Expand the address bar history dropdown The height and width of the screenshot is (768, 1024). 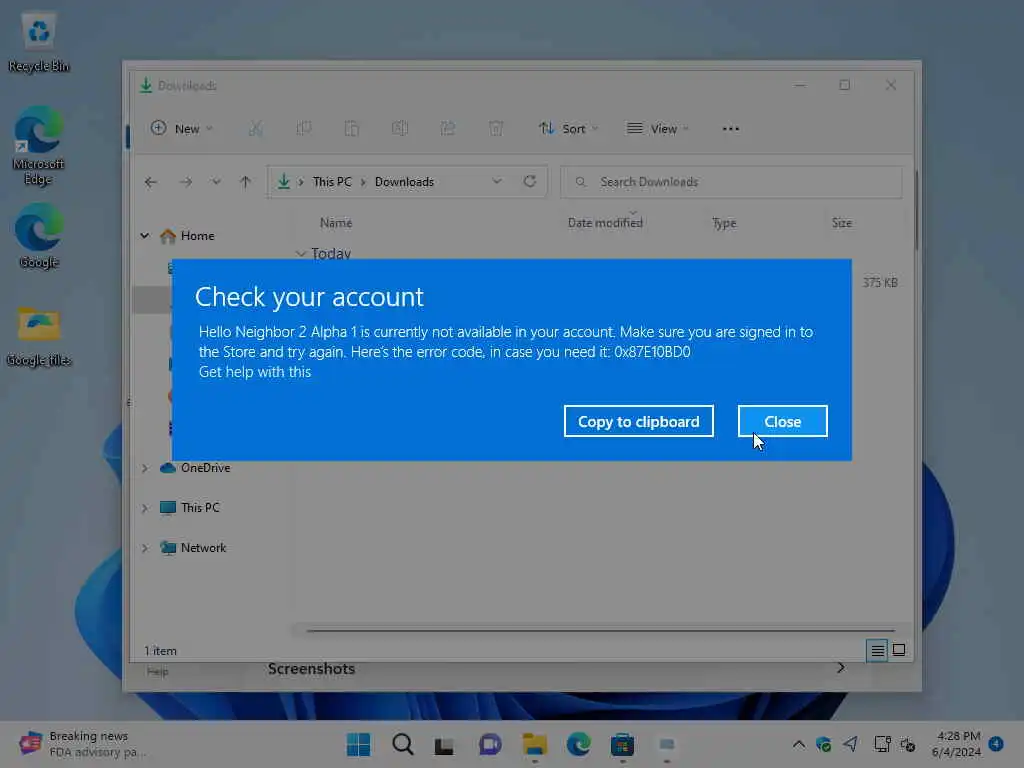coord(497,182)
